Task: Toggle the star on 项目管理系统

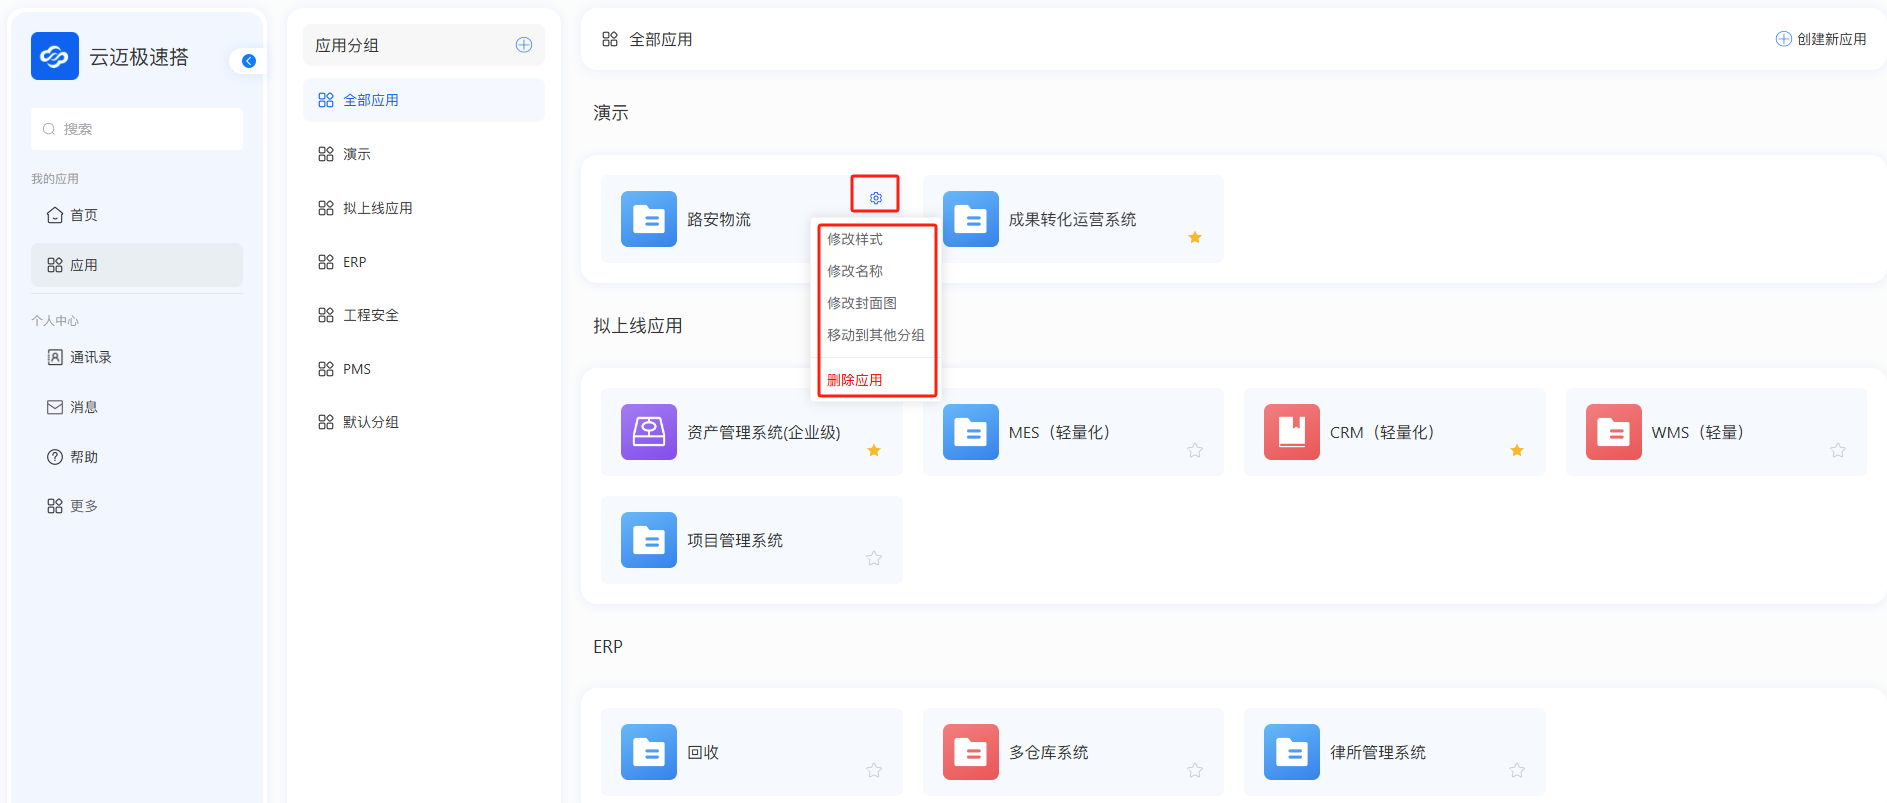Action: 873,559
